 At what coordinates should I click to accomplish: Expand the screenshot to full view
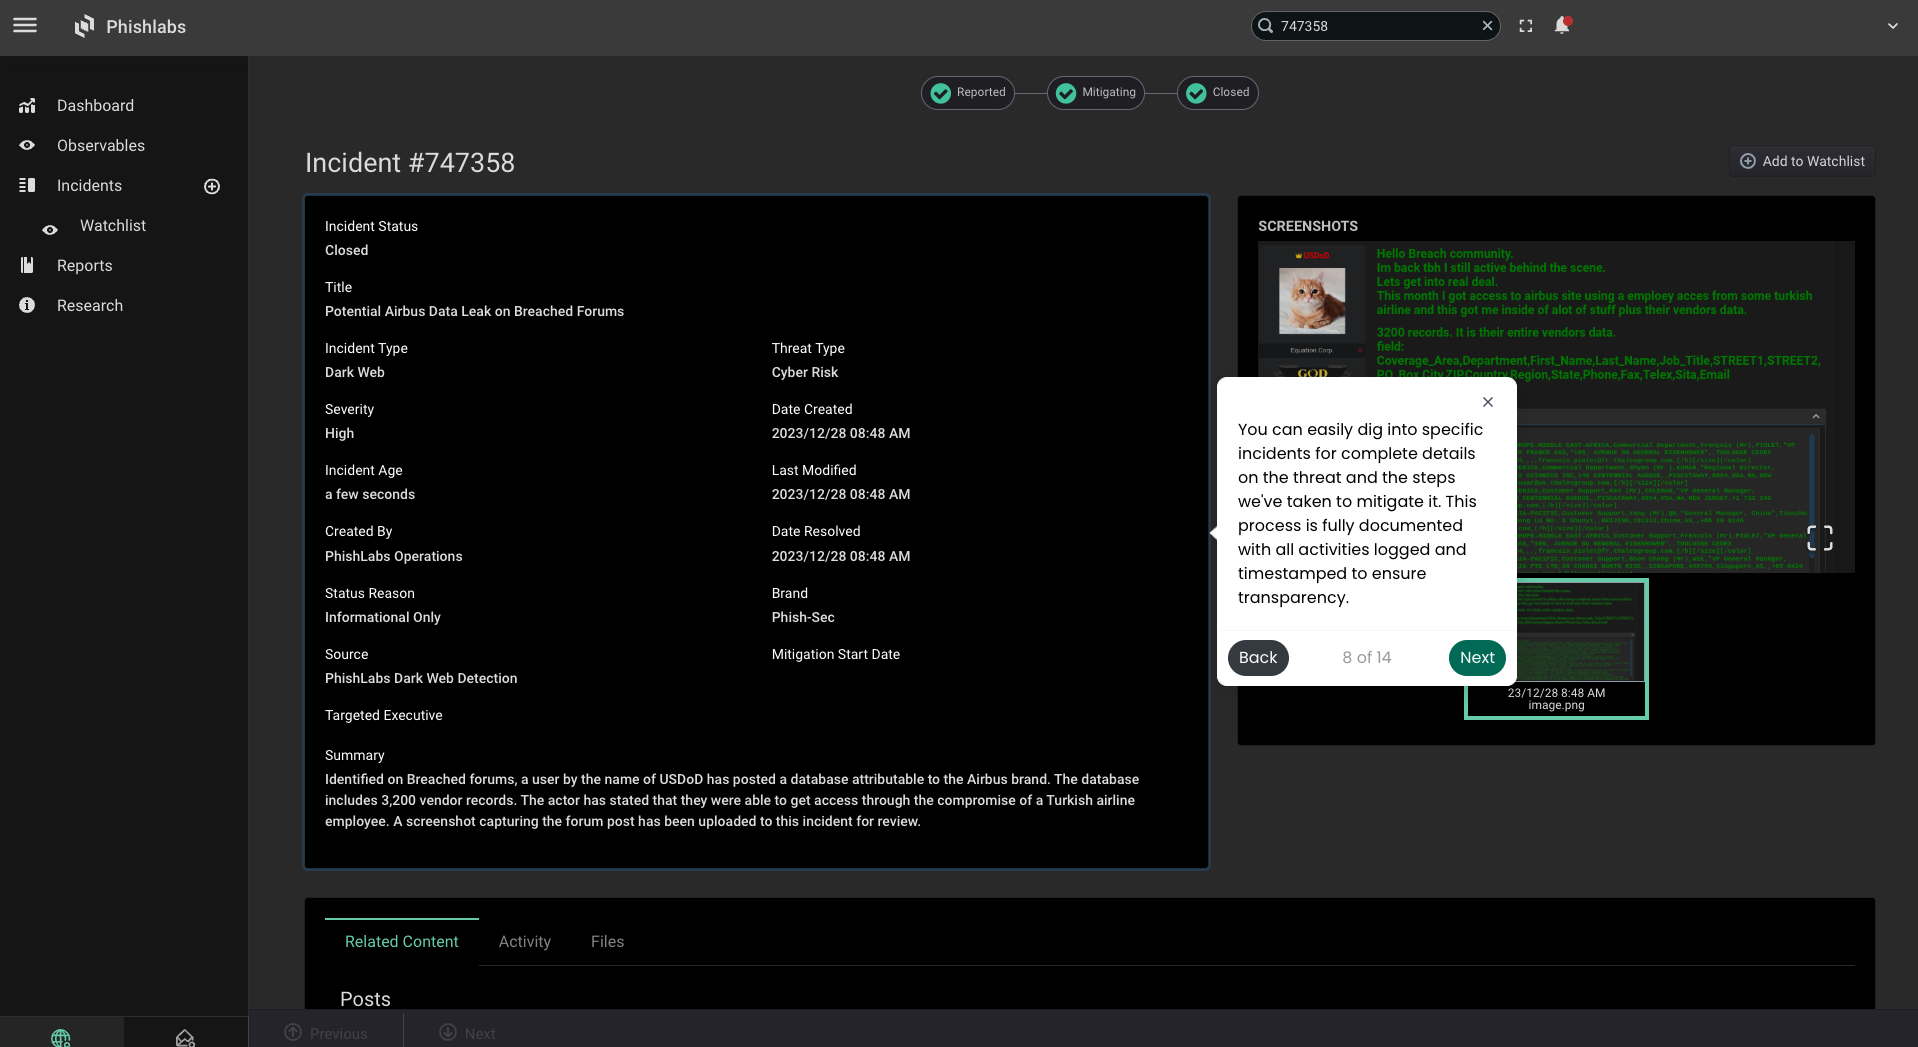tap(1820, 538)
